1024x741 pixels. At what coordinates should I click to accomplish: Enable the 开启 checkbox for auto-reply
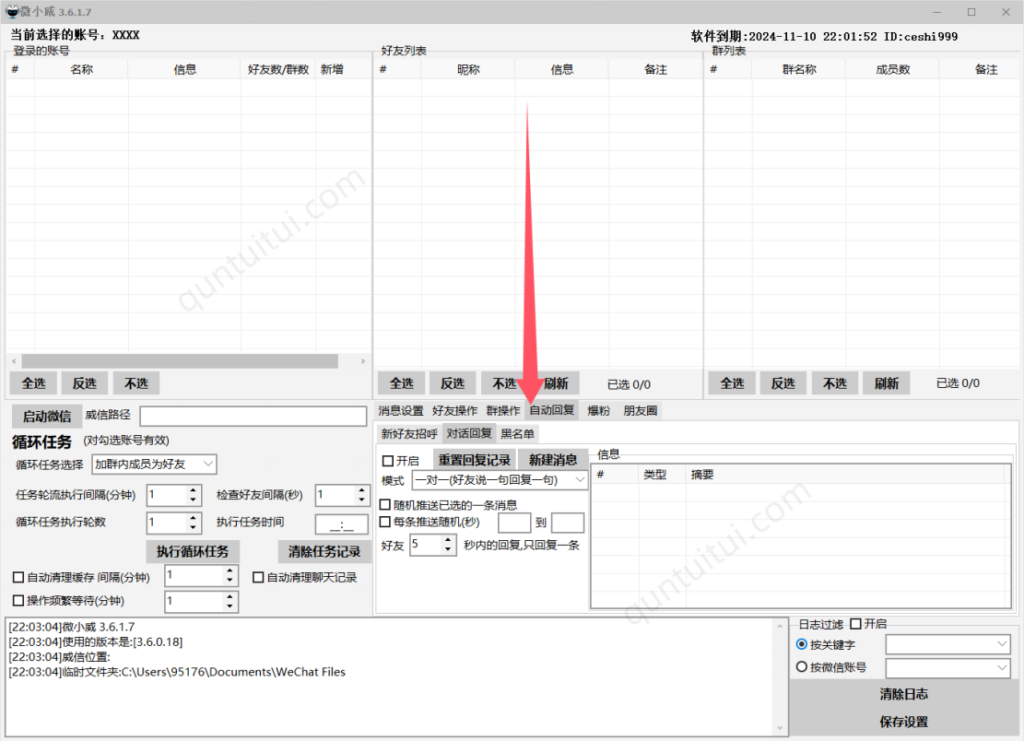pos(387,459)
